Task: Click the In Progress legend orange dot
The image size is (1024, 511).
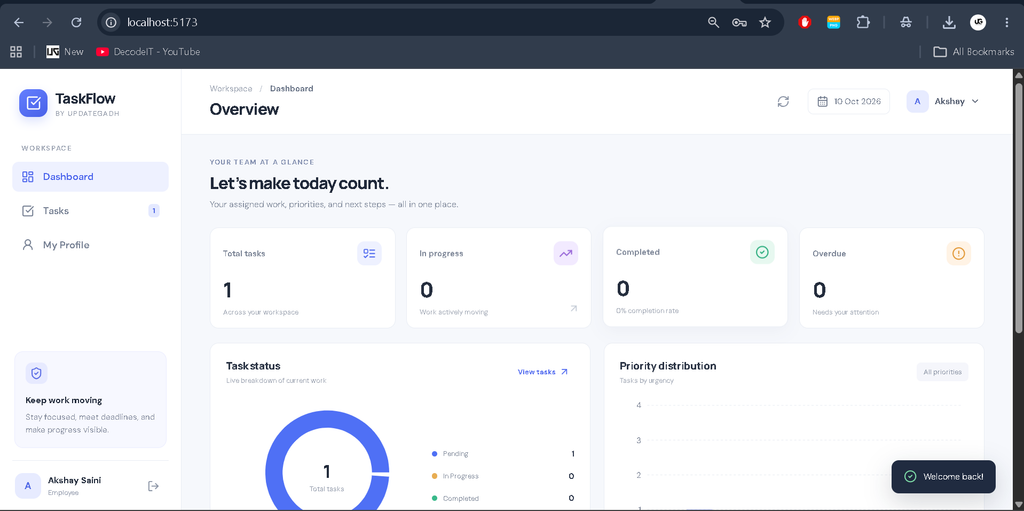Action: click(434, 476)
